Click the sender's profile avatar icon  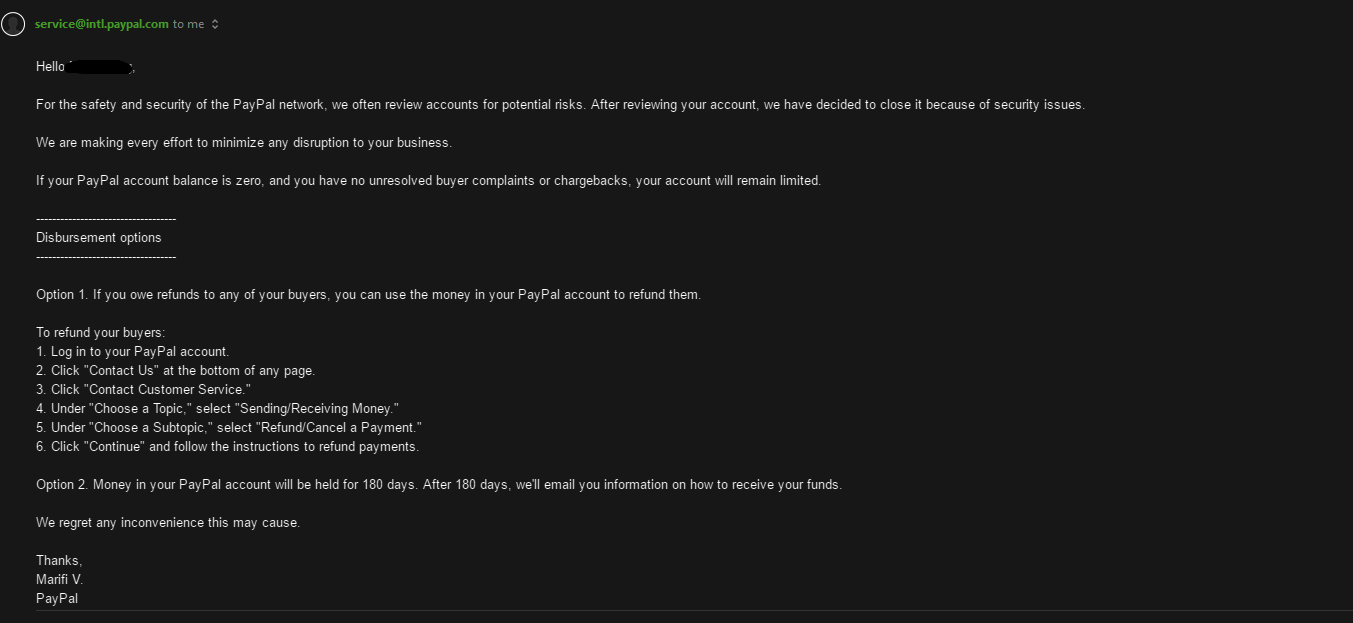(x=13, y=24)
